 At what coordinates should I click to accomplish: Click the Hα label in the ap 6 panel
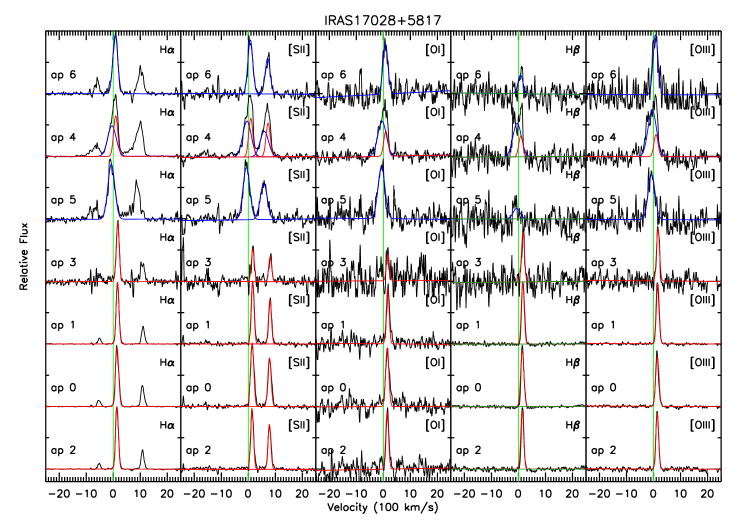point(167,50)
